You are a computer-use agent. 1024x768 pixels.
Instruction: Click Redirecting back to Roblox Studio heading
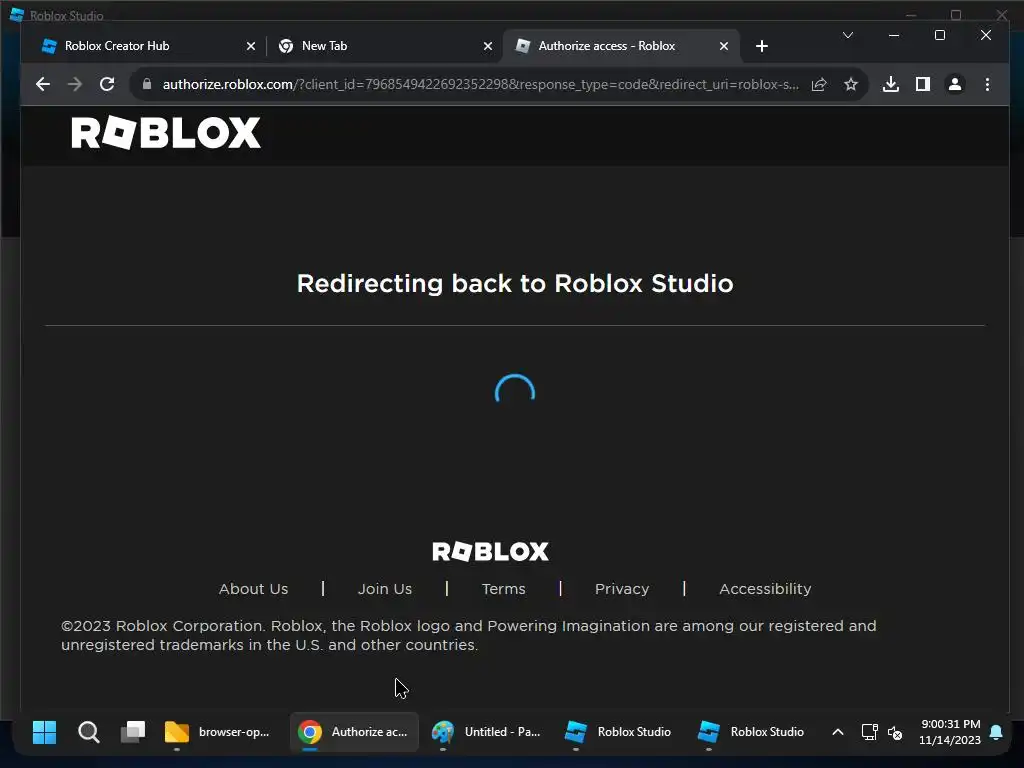(x=515, y=283)
